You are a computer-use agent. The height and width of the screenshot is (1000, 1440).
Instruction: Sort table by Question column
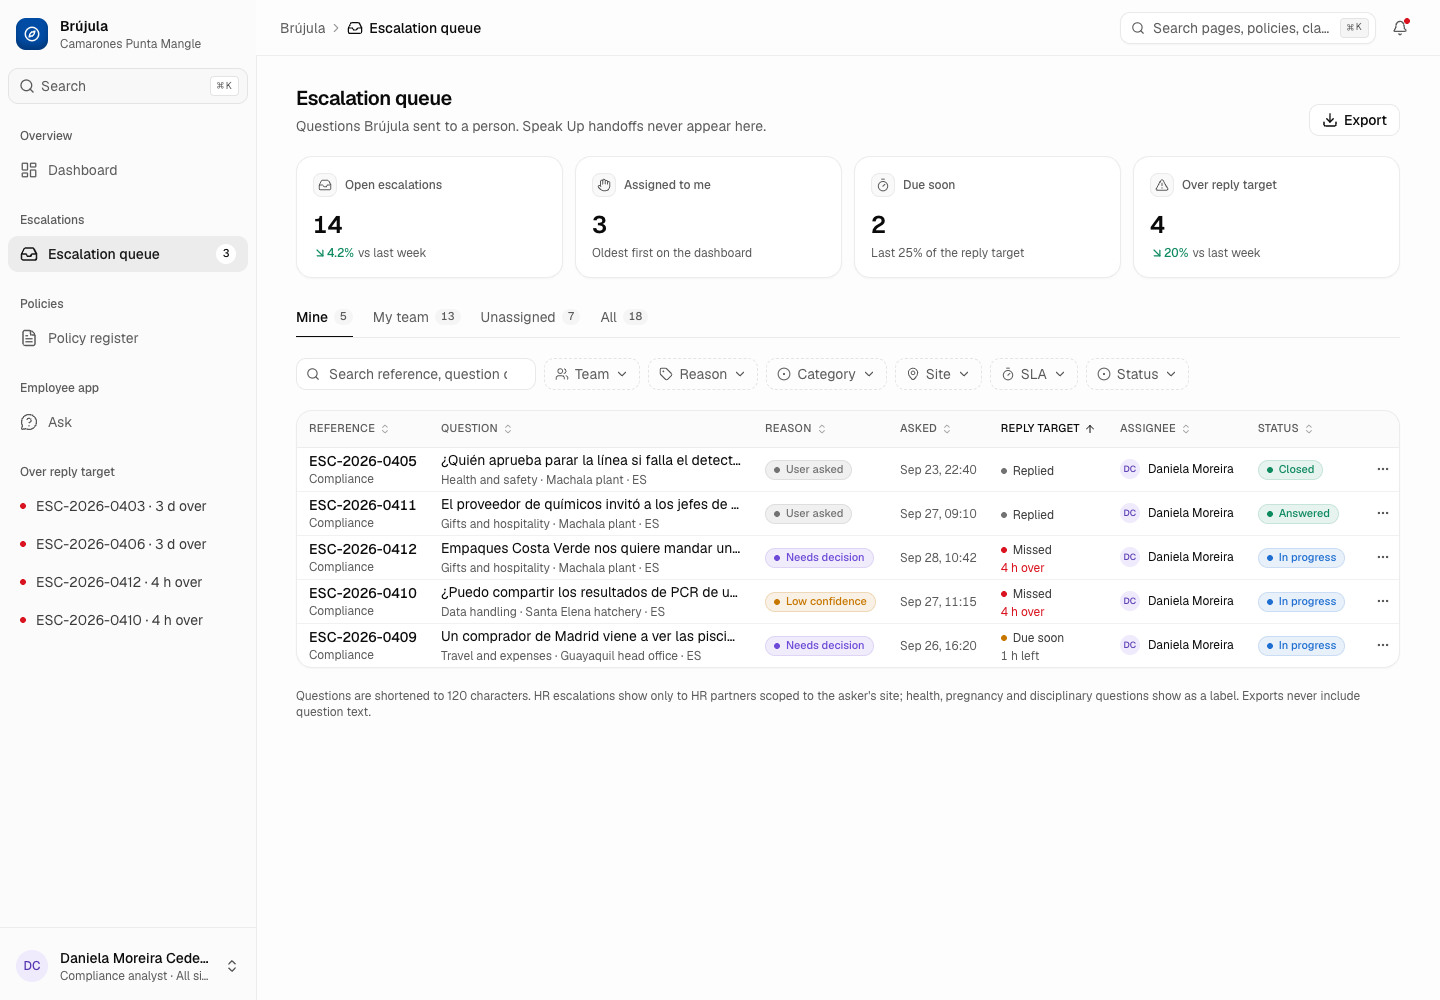click(477, 428)
